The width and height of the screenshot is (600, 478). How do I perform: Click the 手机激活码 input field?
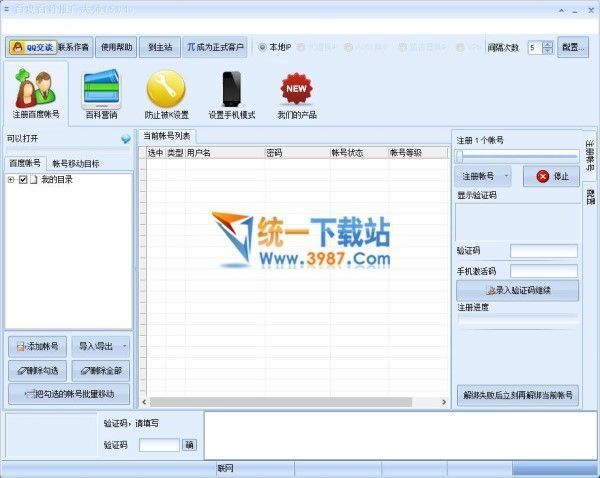544,271
